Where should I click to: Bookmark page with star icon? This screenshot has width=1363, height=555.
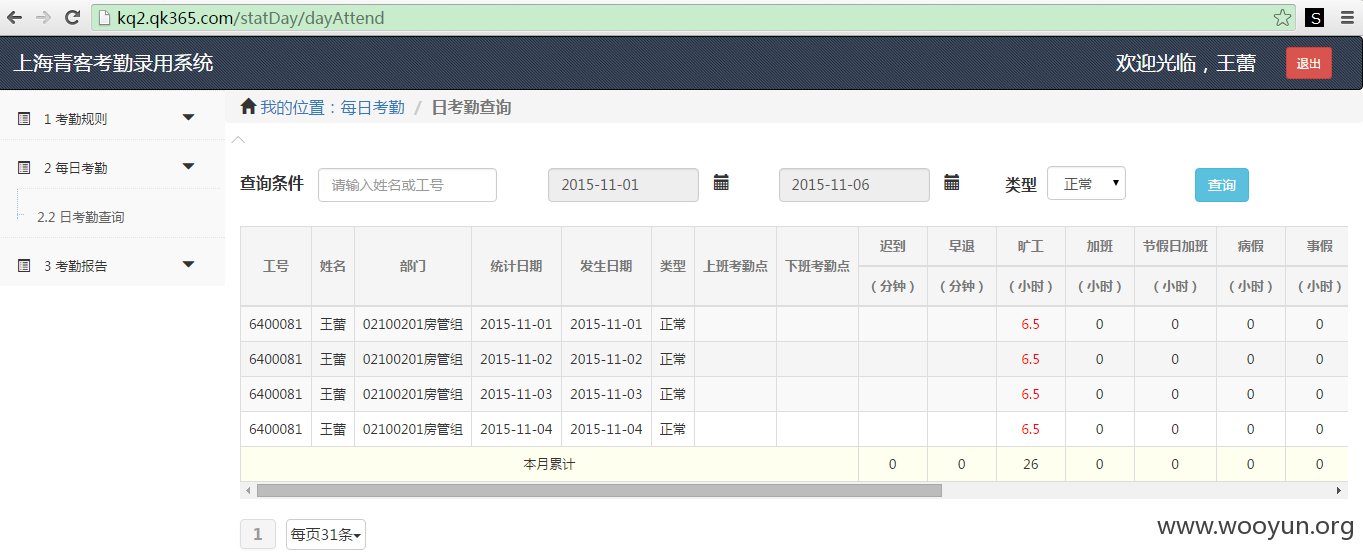tap(1282, 17)
